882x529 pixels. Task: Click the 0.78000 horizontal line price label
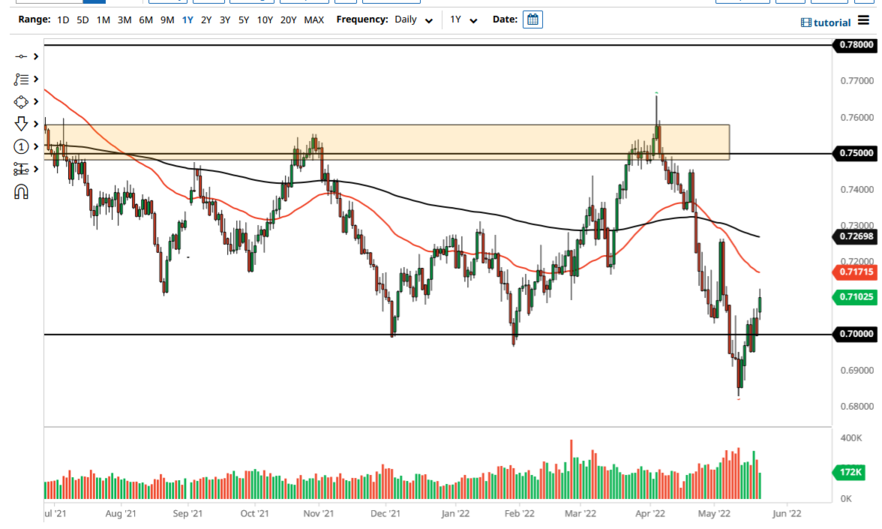[855, 44]
